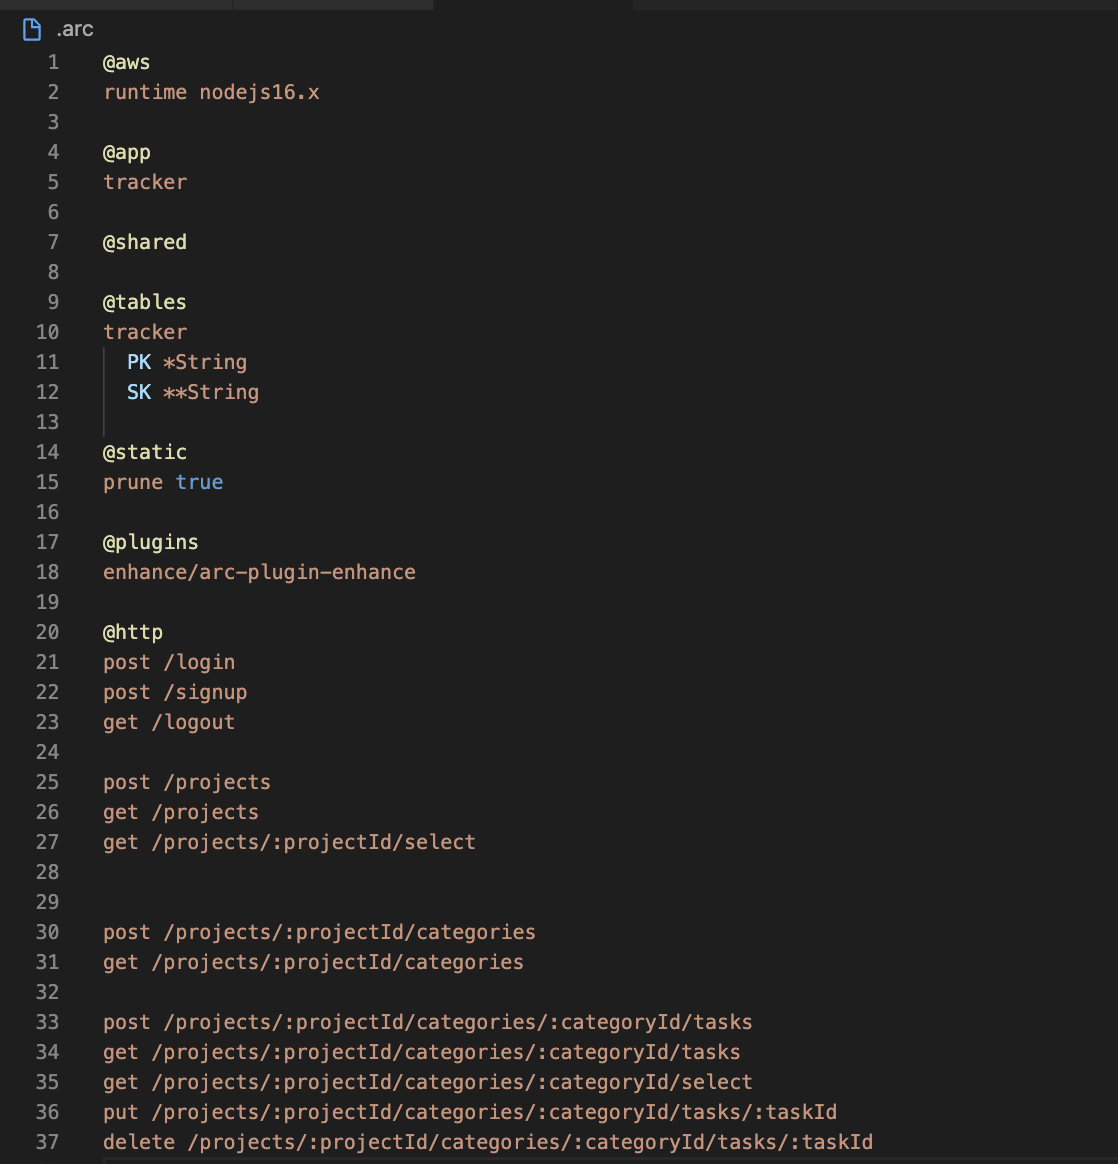Viewport: 1118px width, 1164px height.
Task: Click the delete tasks/:taskId route
Action: [488, 1142]
